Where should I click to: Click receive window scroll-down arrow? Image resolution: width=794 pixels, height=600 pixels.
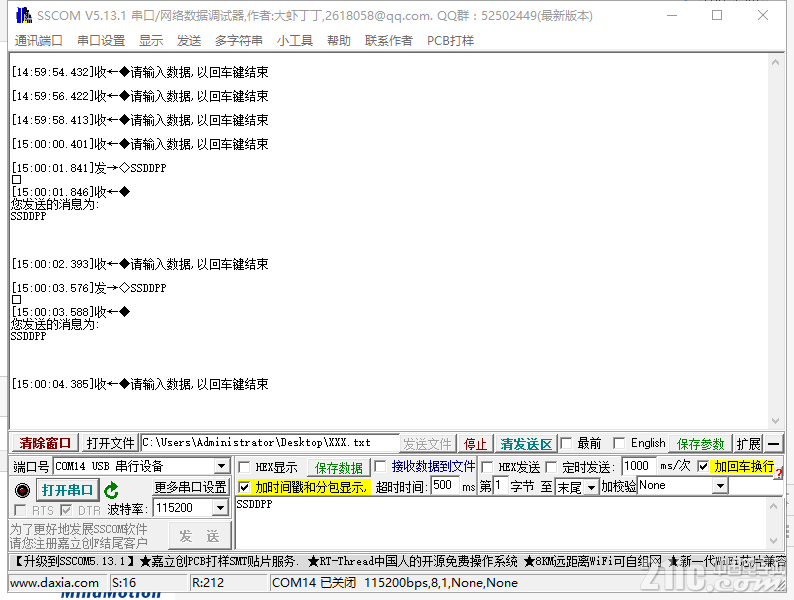pyautogui.click(x=775, y=421)
